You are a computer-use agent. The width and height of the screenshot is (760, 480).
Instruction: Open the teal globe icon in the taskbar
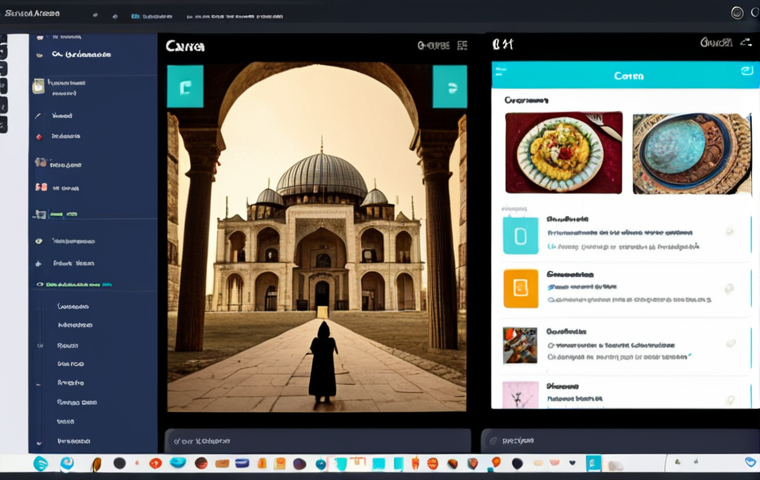[321, 464]
